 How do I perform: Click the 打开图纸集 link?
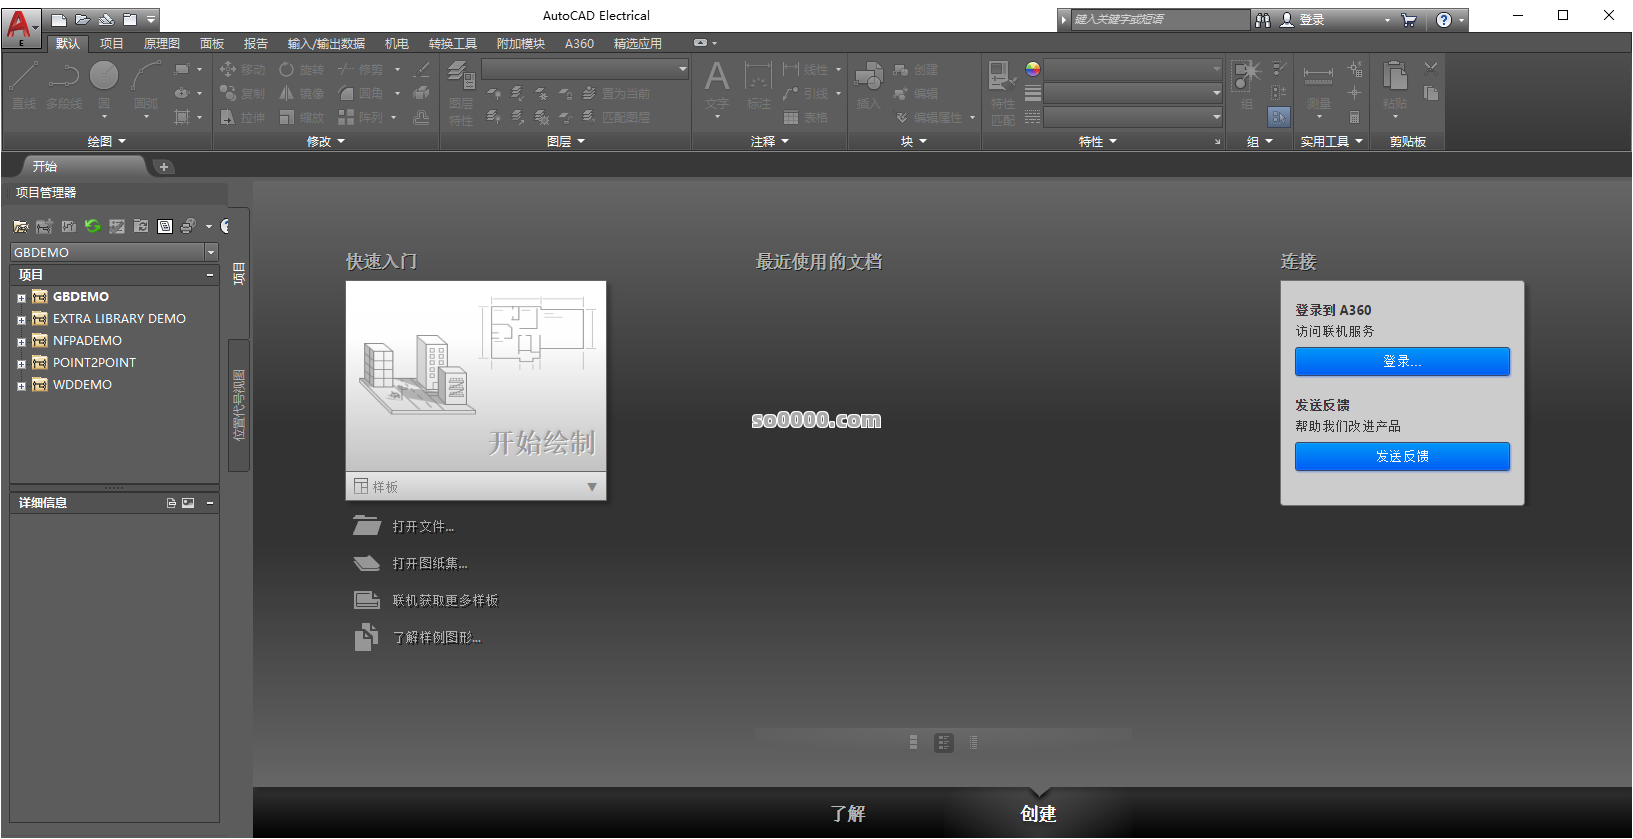coord(430,564)
